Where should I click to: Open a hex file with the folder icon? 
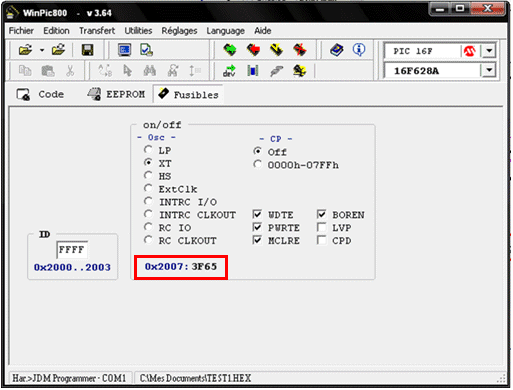click(x=26, y=50)
